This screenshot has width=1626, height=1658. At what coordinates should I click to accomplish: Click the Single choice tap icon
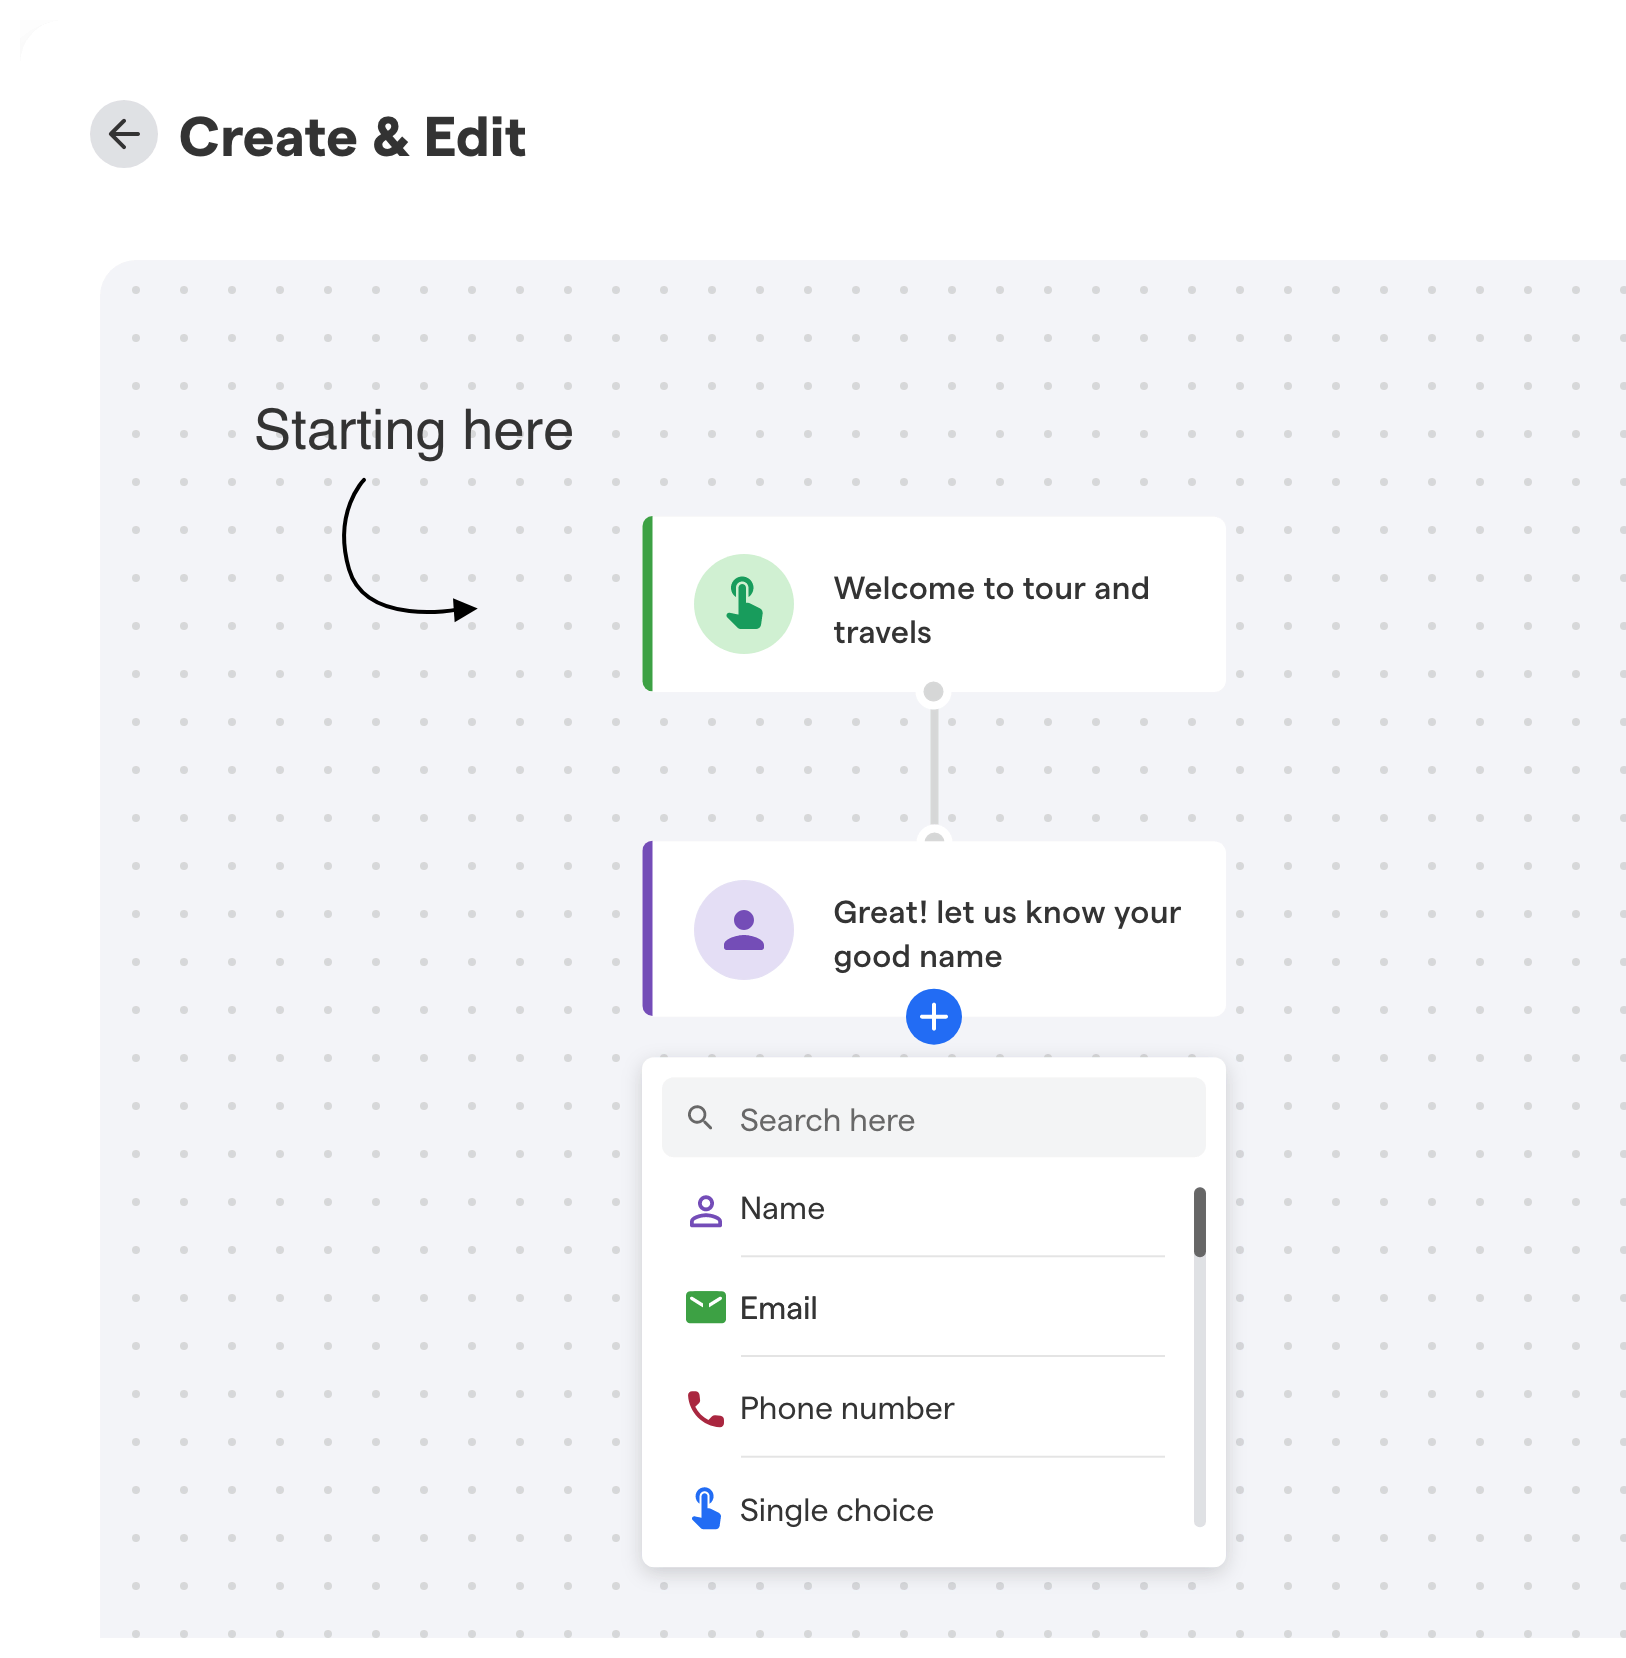[x=706, y=1510]
